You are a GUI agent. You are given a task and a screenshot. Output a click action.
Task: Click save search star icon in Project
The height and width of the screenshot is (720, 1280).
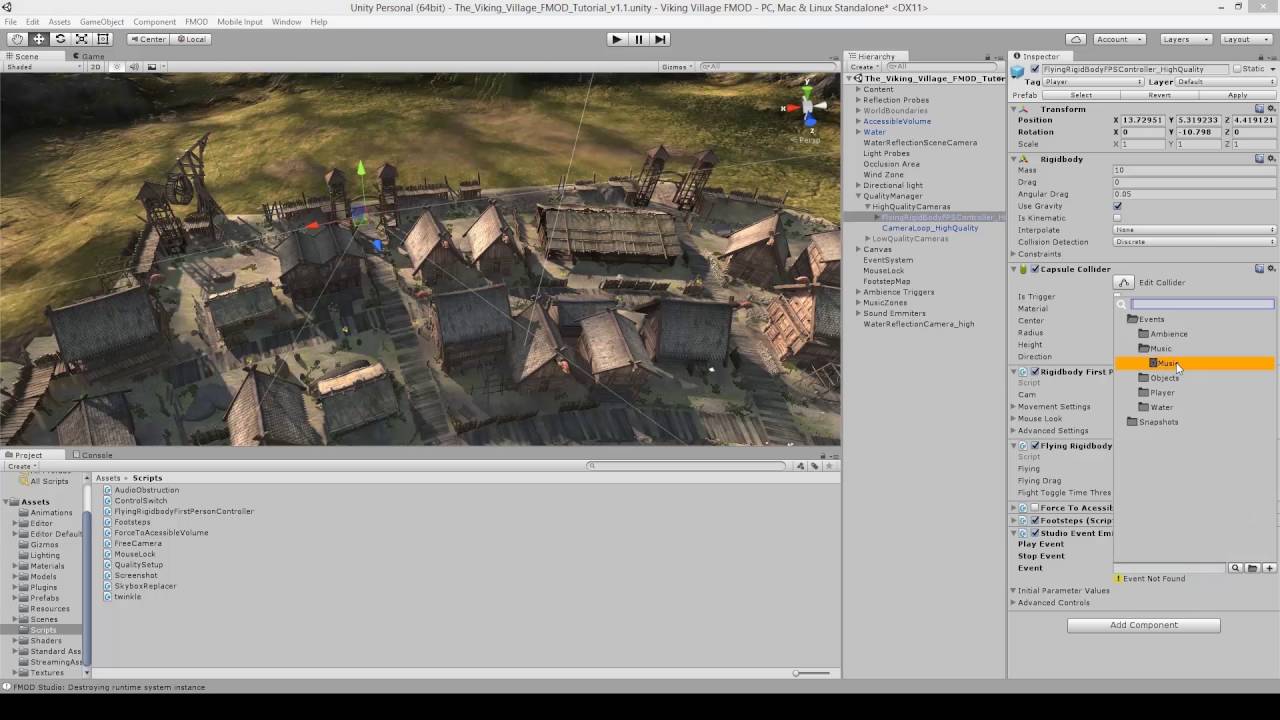(830, 466)
